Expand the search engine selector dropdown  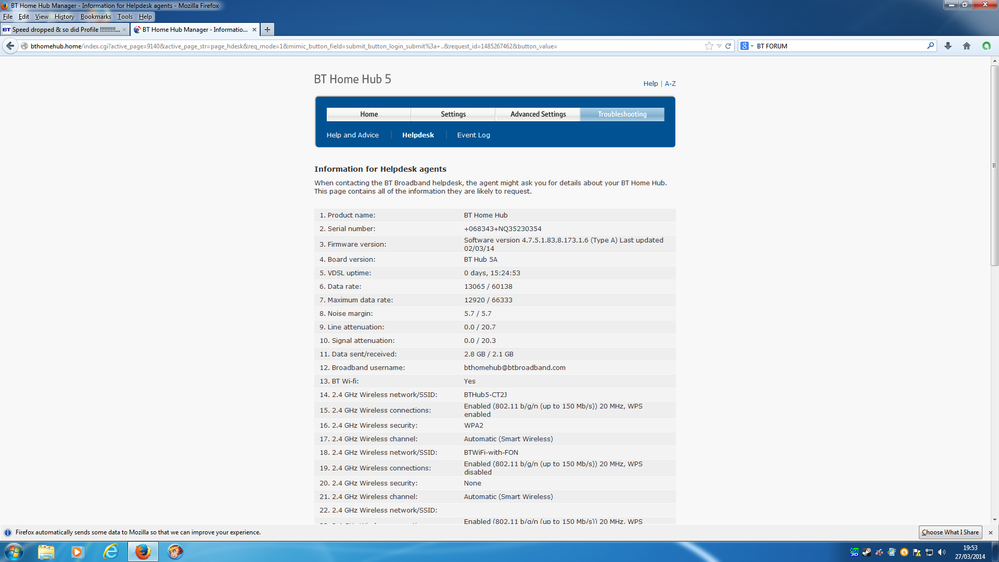(746, 46)
